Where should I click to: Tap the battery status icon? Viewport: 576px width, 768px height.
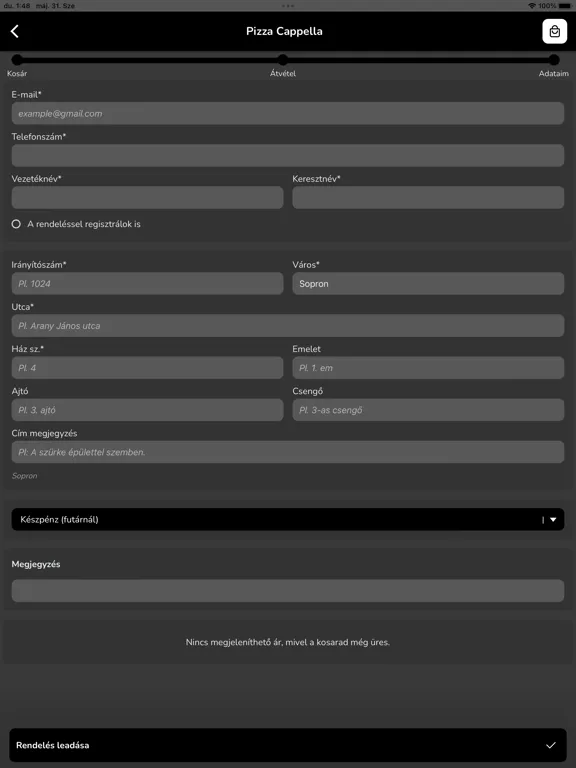pyautogui.click(x=565, y=5)
